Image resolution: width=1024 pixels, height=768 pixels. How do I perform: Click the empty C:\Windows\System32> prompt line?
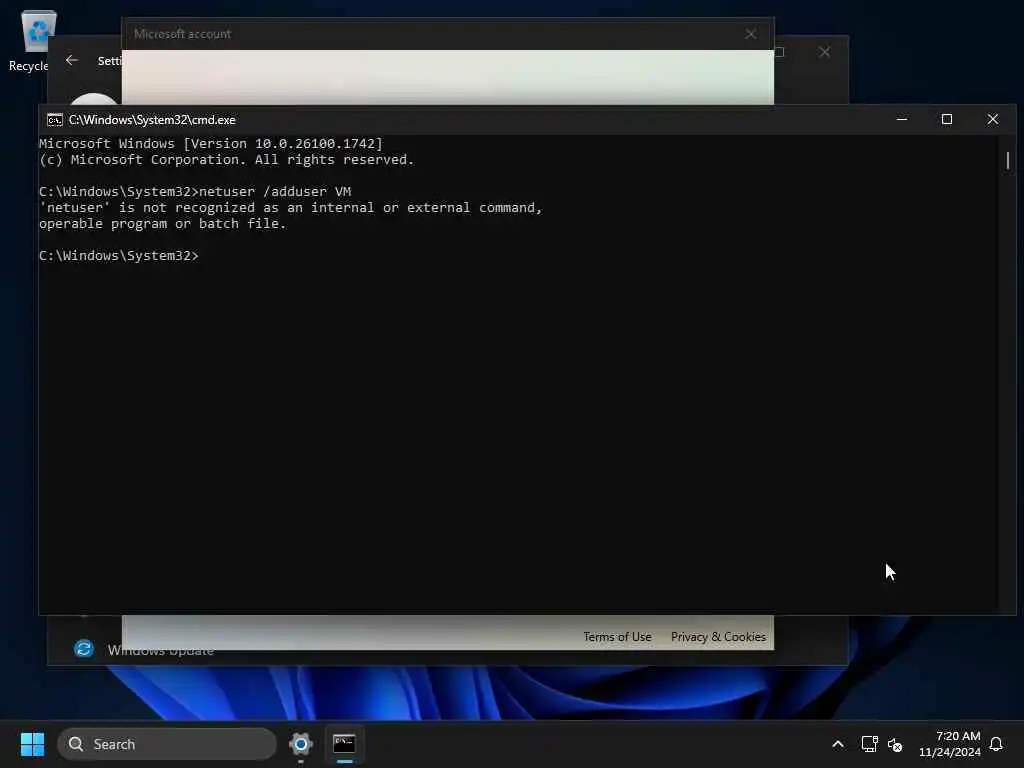click(x=119, y=255)
